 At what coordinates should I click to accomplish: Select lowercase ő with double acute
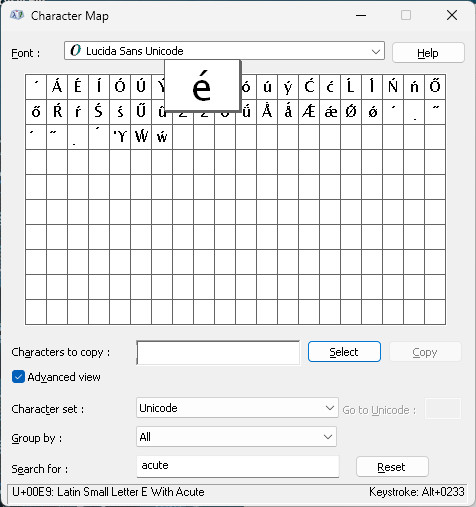click(x=36, y=112)
